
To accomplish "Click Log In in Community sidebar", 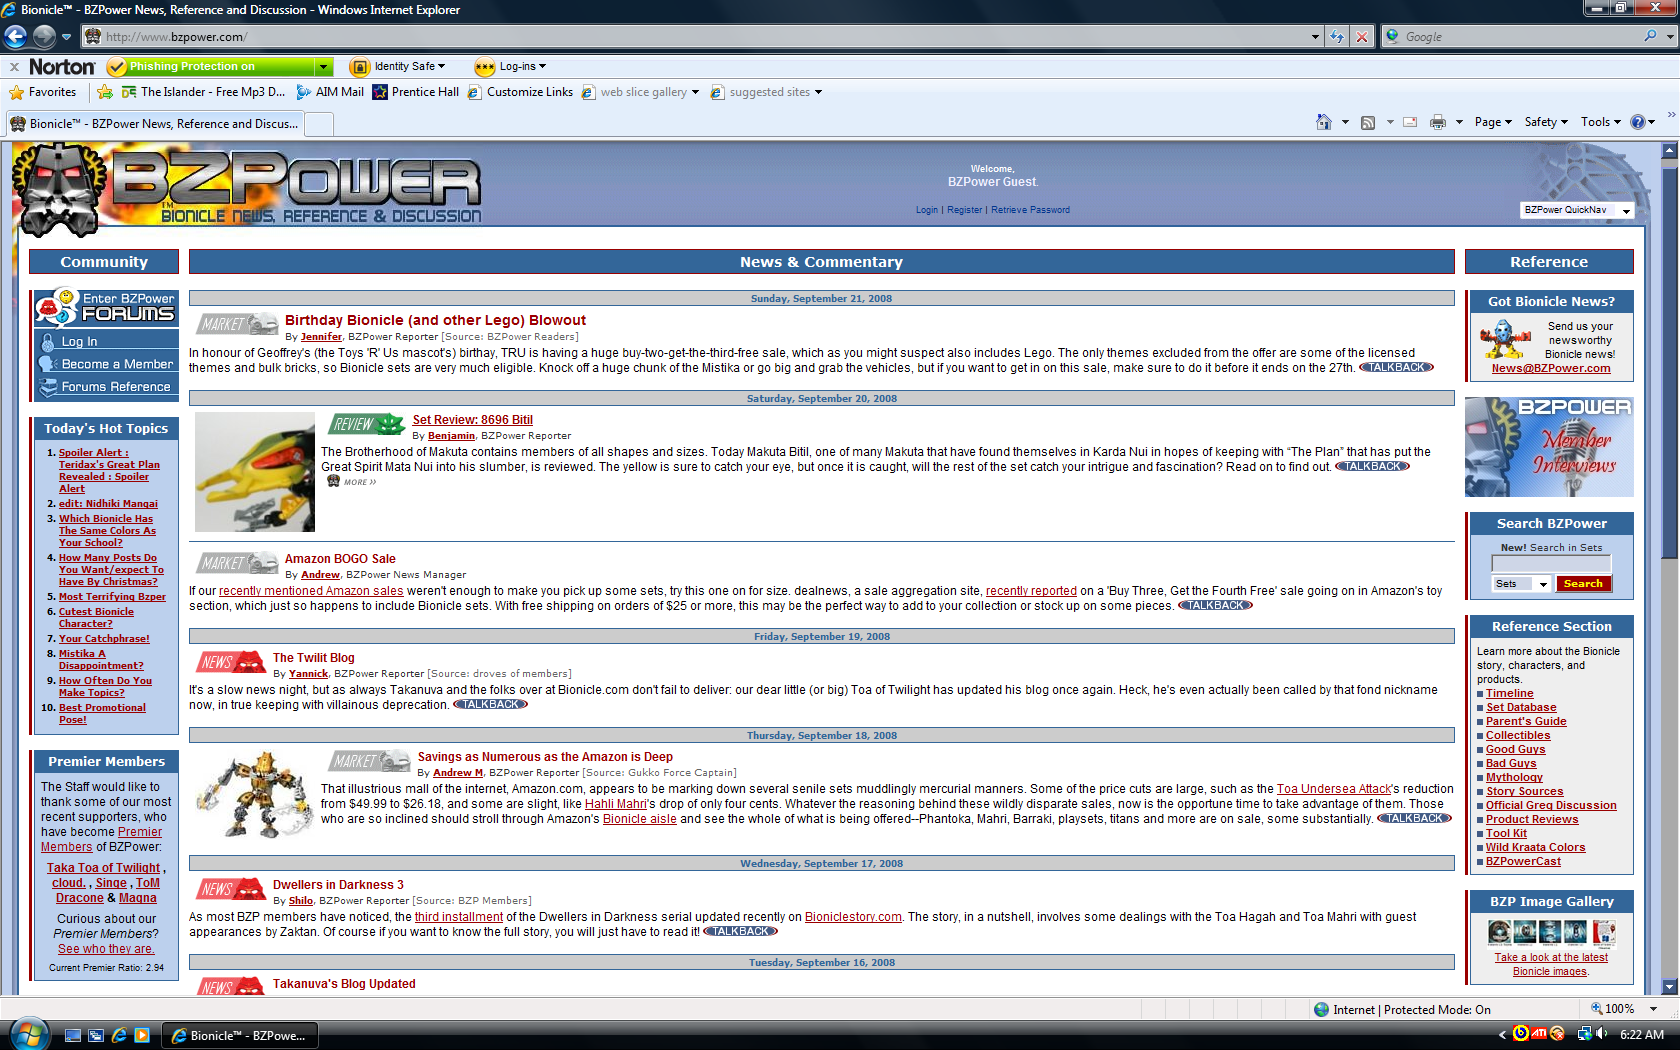I will pyautogui.click(x=106, y=341).
